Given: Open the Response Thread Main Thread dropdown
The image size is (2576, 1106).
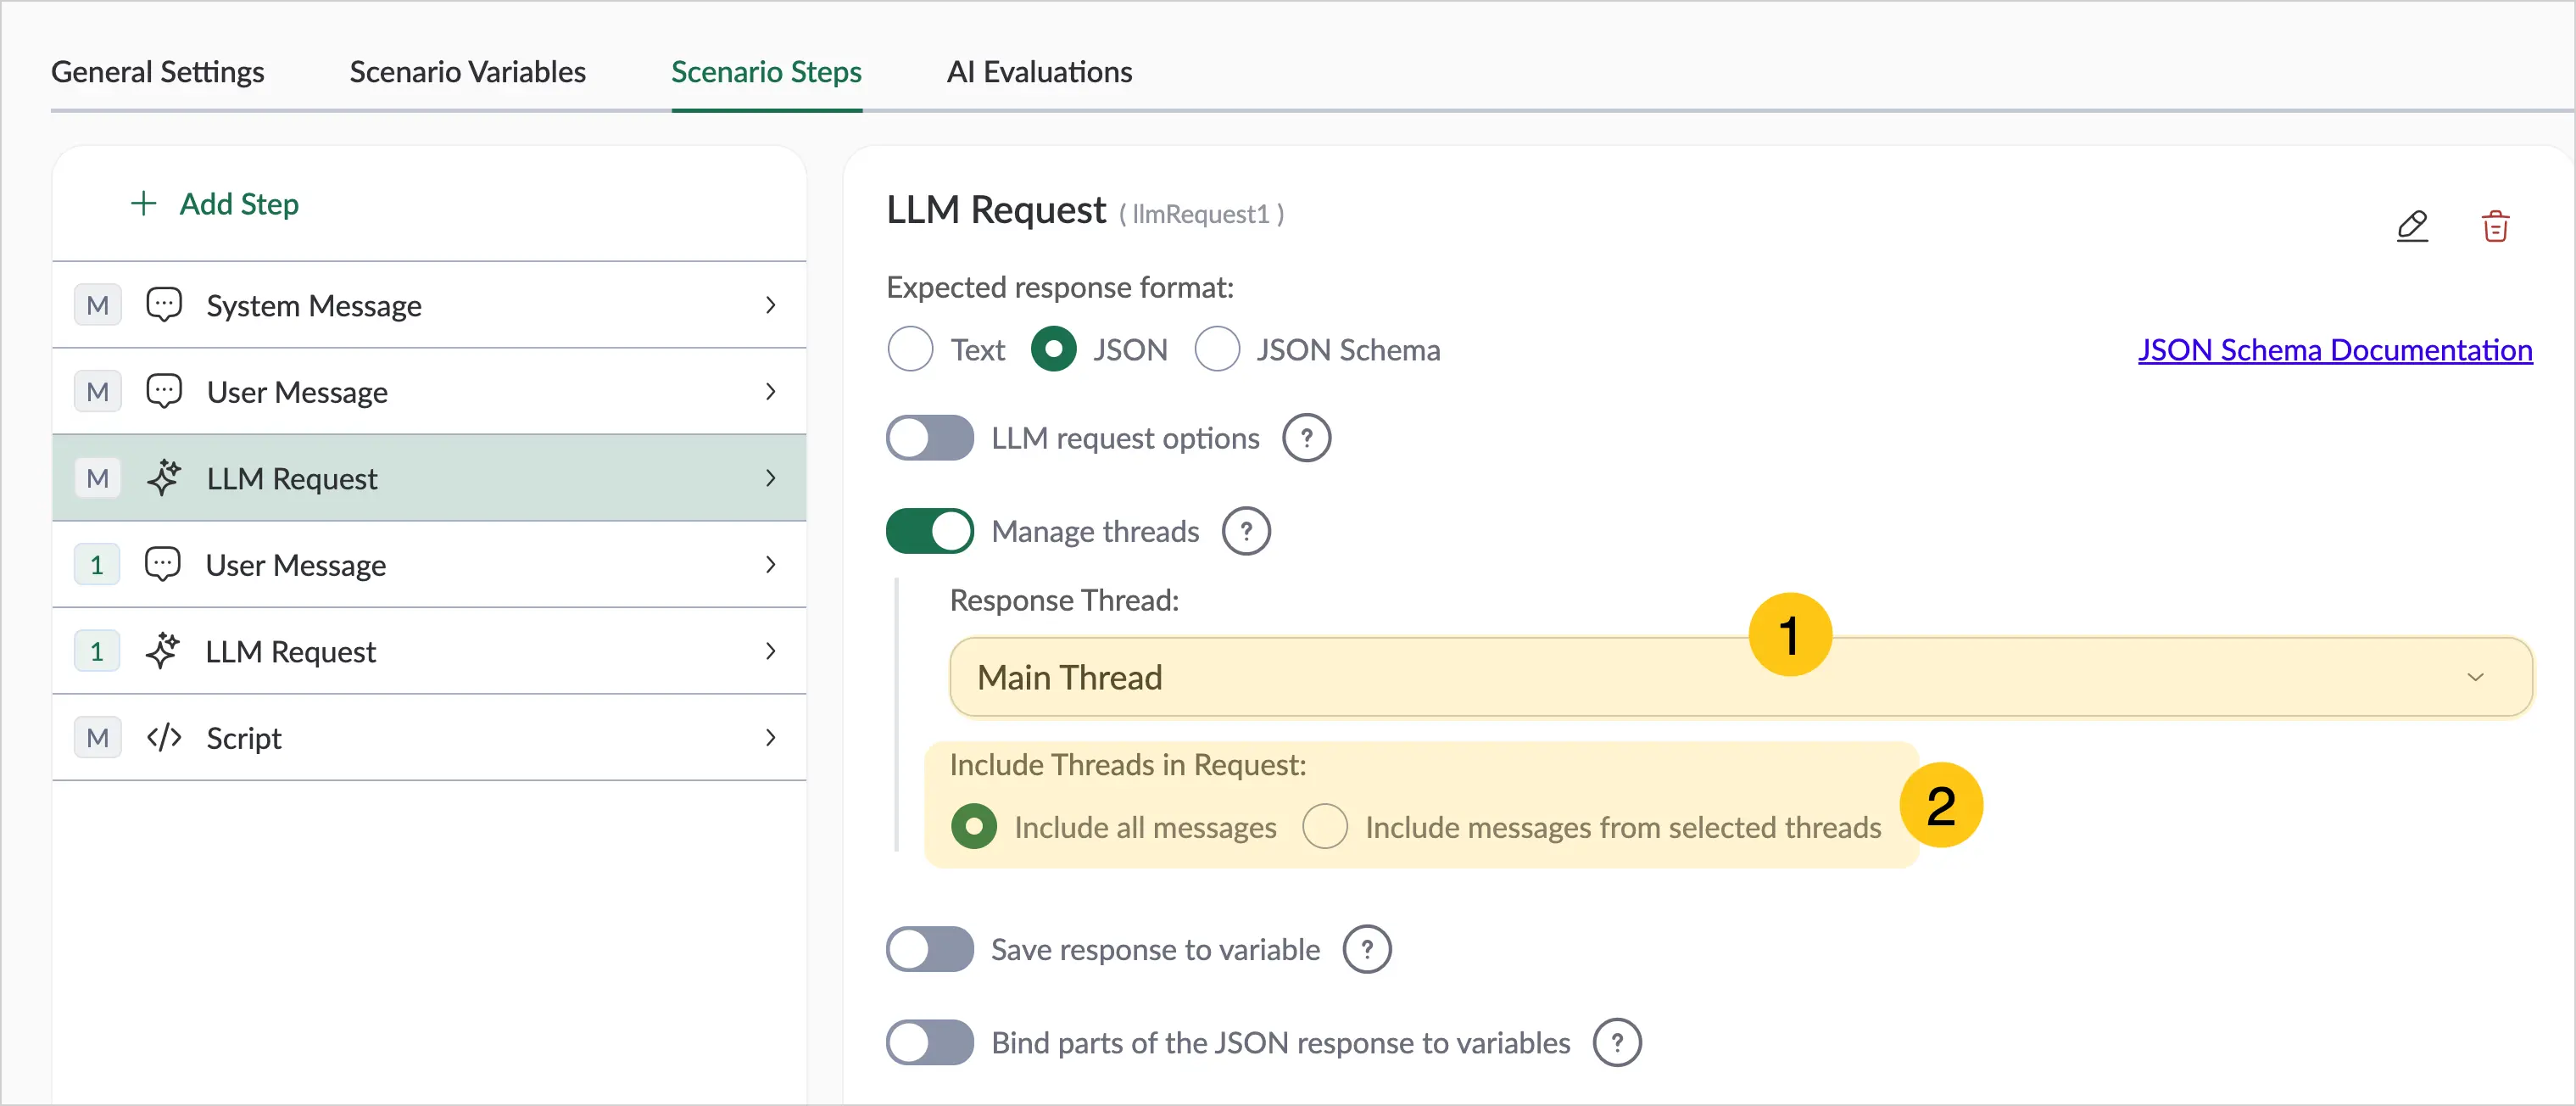Looking at the screenshot, I should (1740, 677).
